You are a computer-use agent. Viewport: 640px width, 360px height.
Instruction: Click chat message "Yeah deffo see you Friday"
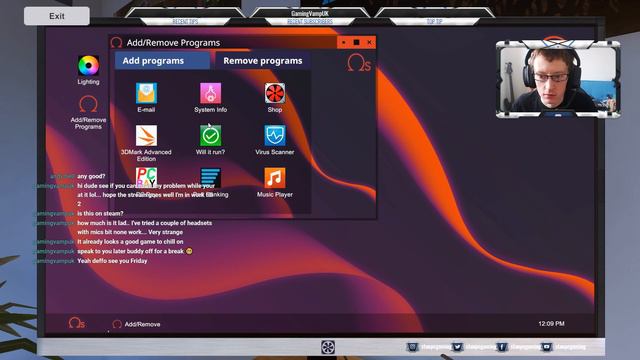(x=112, y=261)
